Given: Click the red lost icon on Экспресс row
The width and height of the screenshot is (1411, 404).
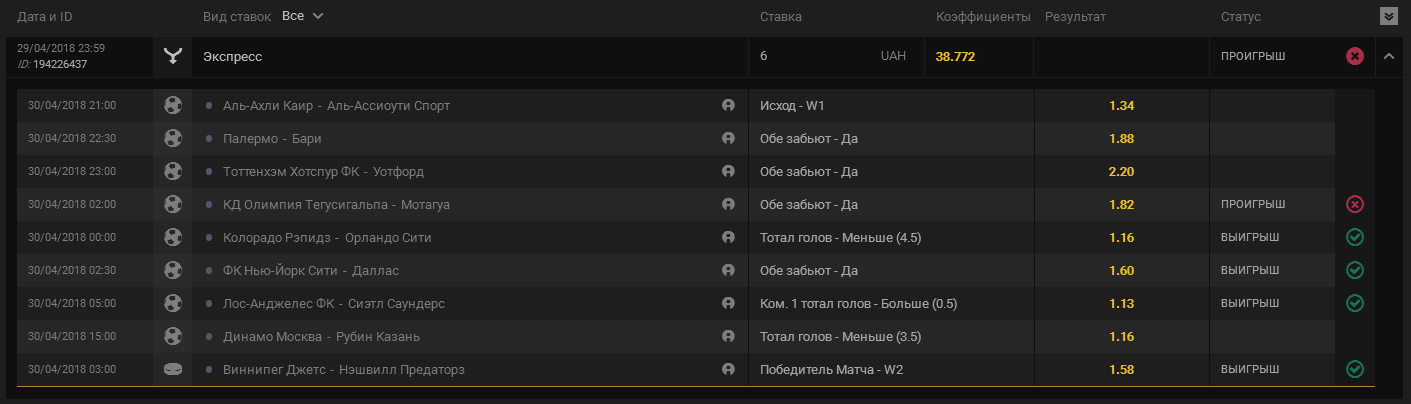Looking at the screenshot, I should point(1355,56).
